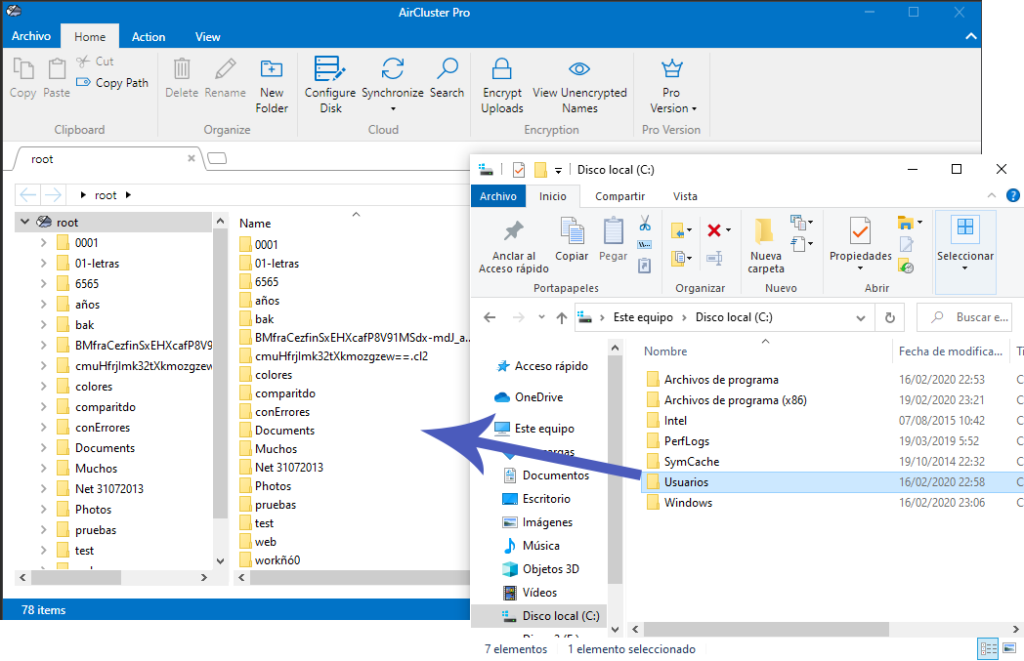Close the root tab in AirCluster

(x=191, y=158)
